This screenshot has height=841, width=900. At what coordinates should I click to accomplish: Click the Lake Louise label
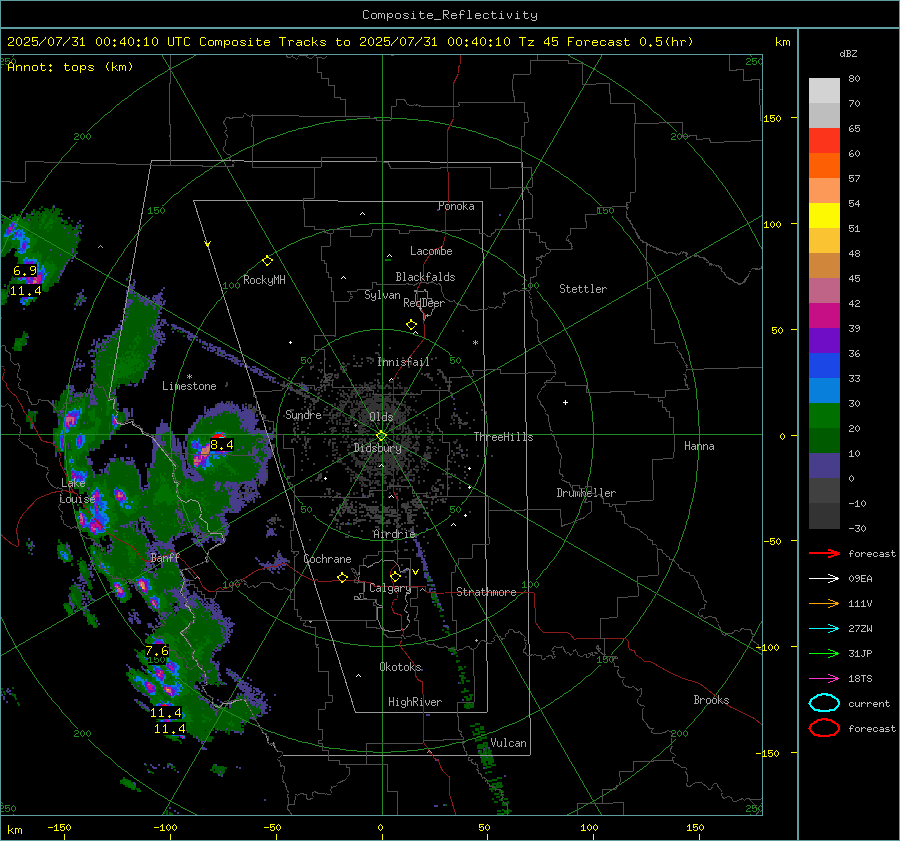pyautogui.click(x=77, y=491)
